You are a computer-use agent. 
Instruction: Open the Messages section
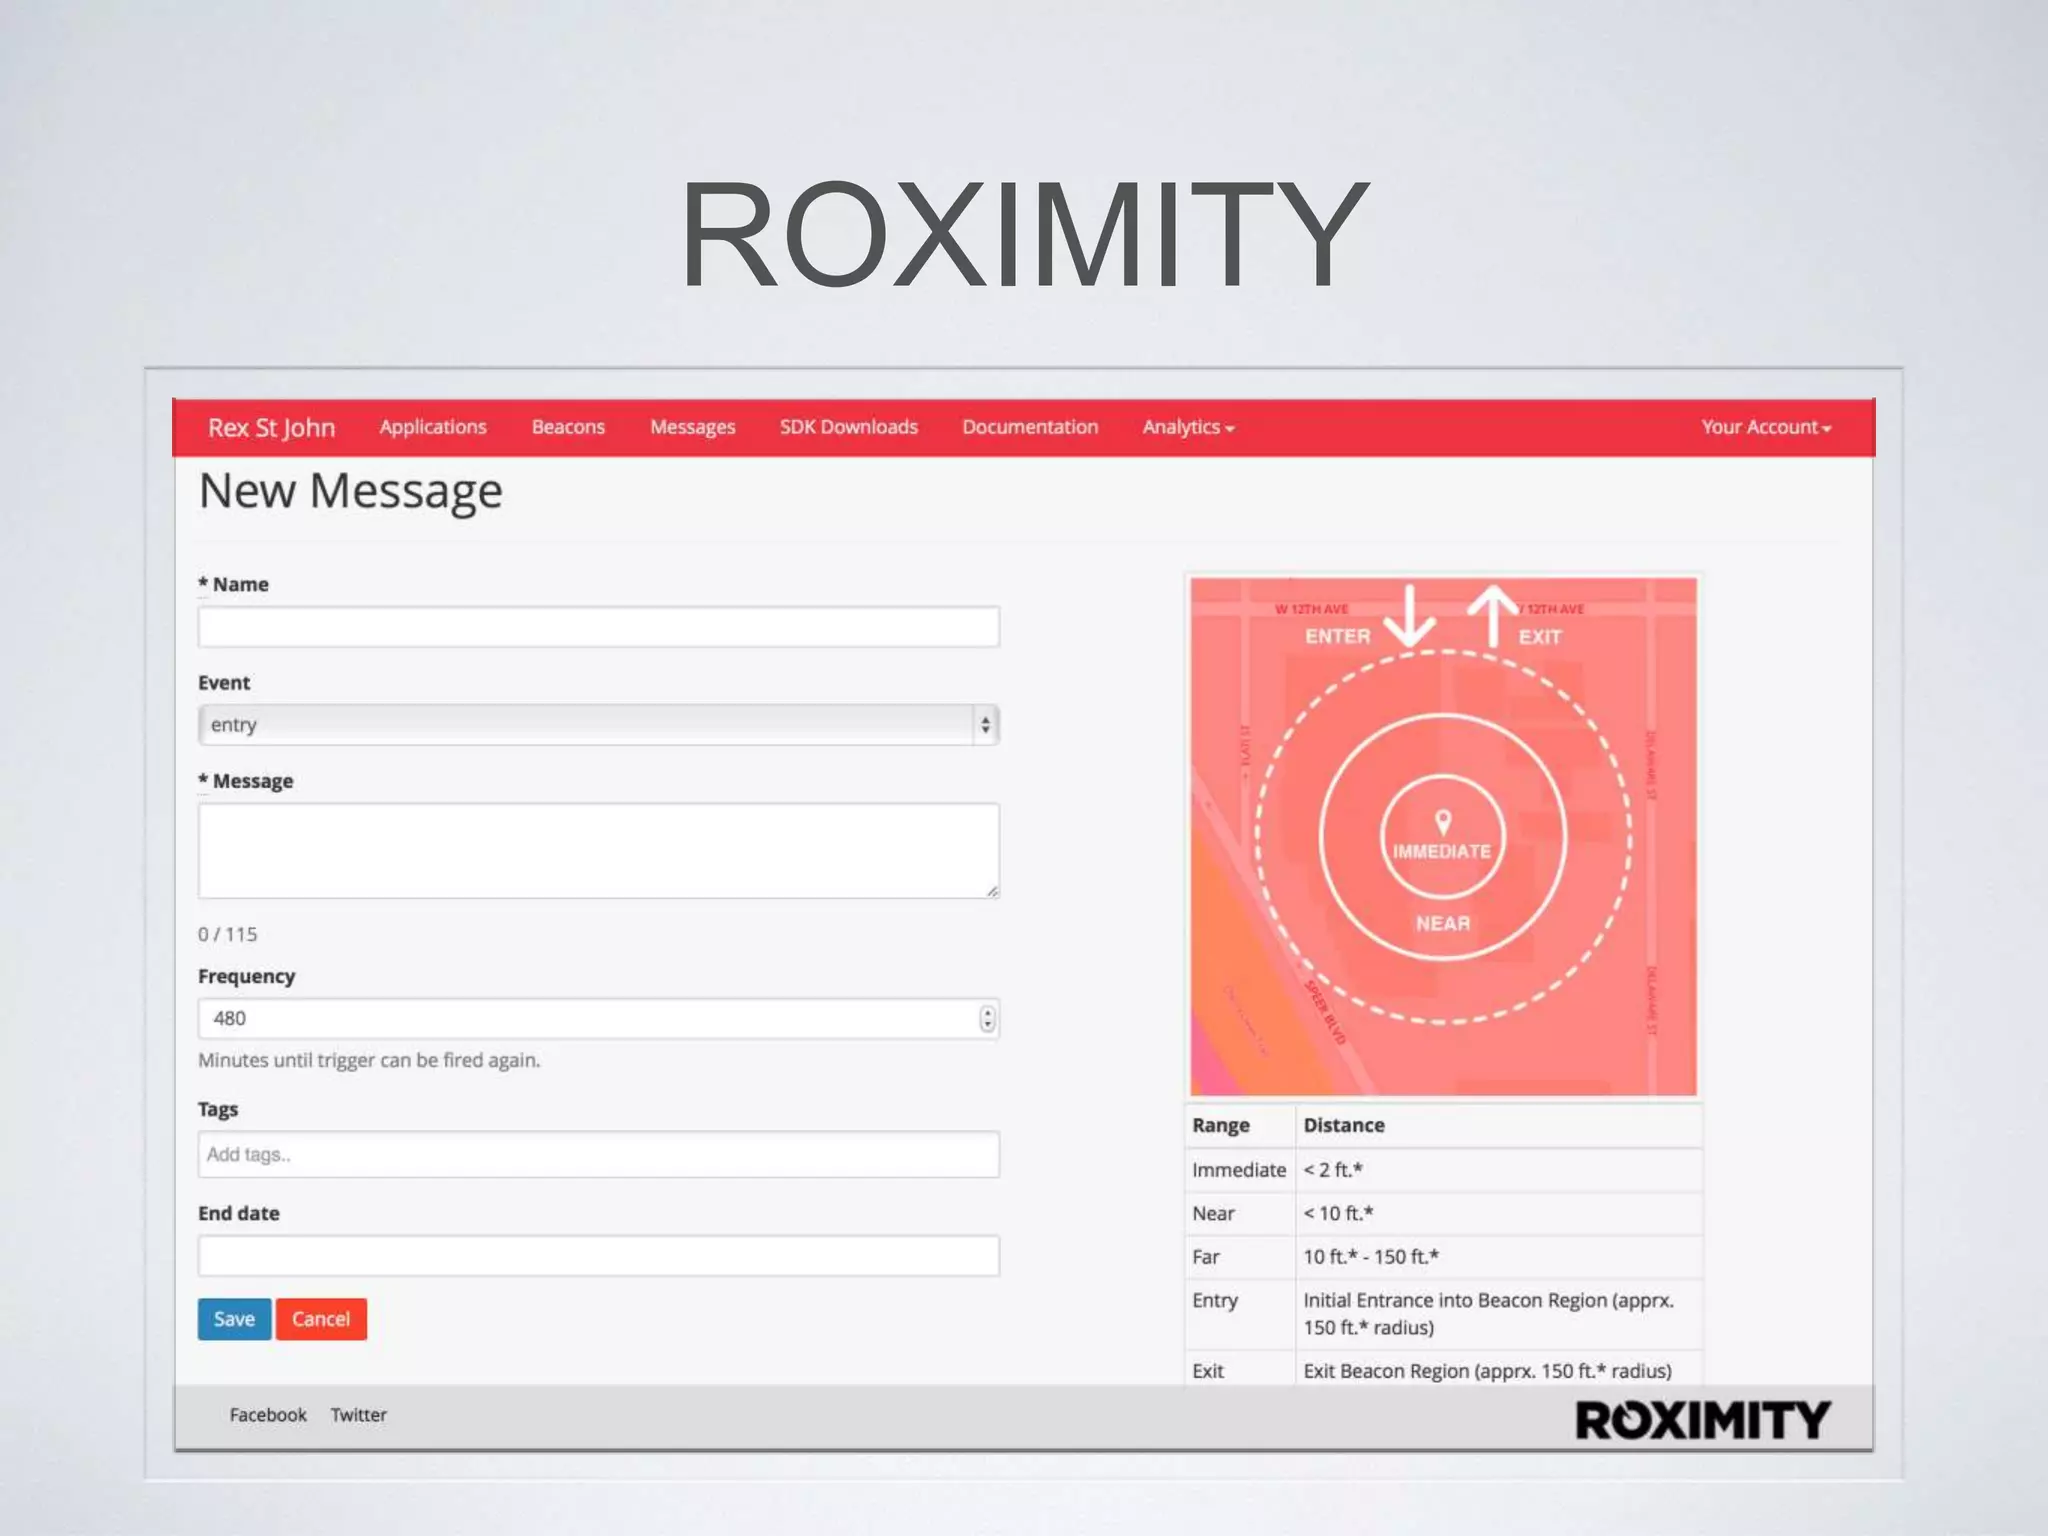[692, 427]
